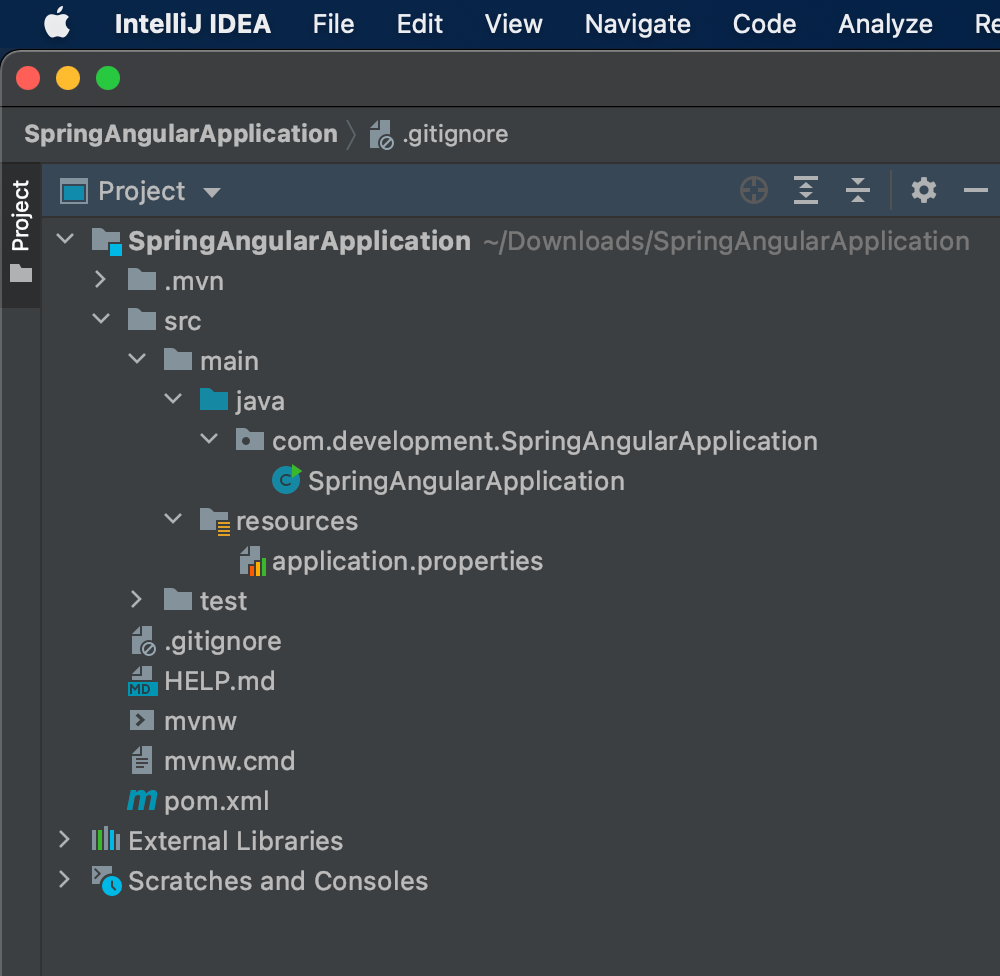This screenshot has width=1000, height=976.
Task: Click the mvnw shell script icon
Action: (142, 720)
